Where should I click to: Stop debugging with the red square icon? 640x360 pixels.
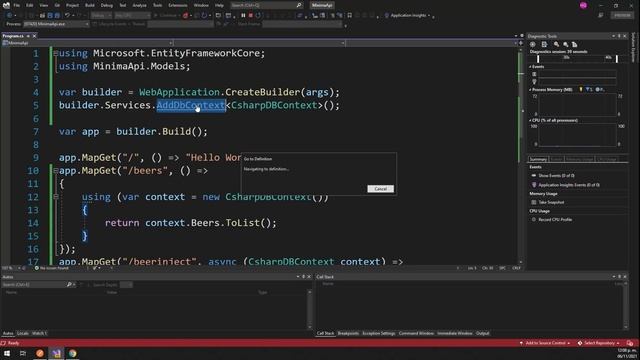[251, 16]
